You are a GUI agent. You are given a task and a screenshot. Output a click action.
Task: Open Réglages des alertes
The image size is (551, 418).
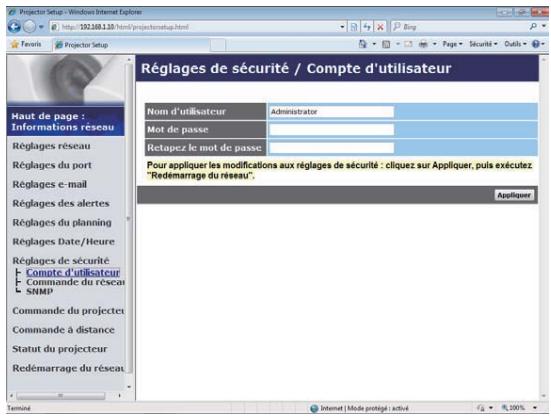(61, 203)
